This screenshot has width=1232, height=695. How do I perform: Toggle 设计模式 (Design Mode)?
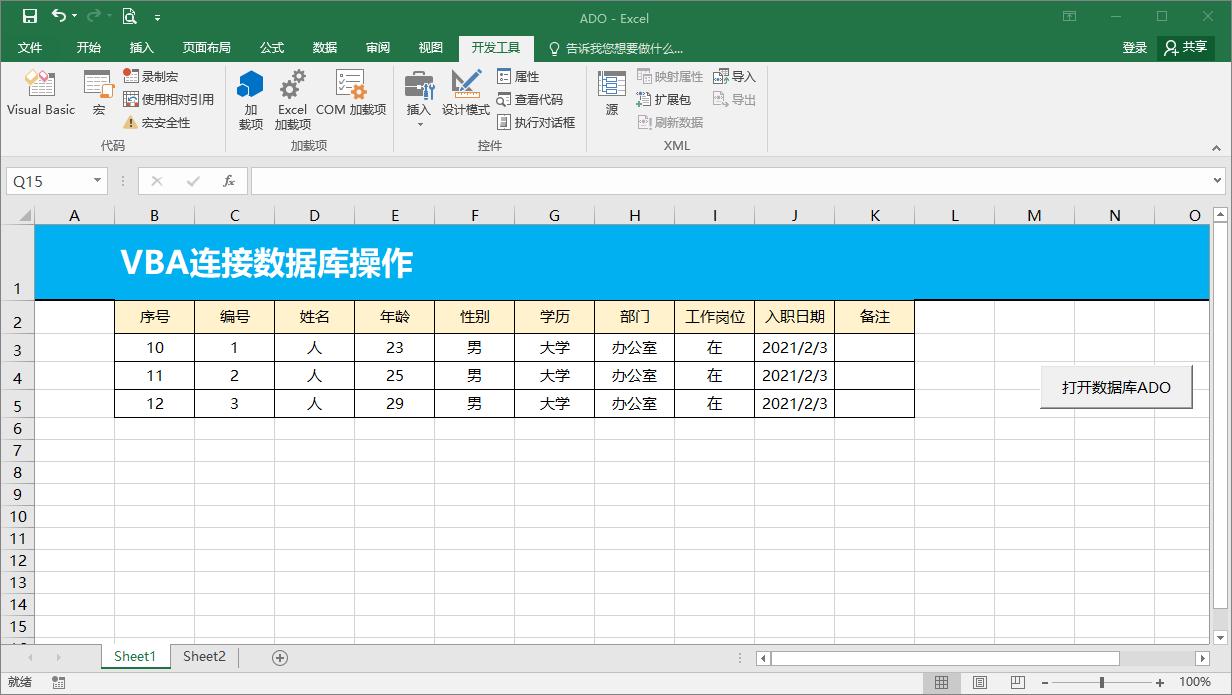pyautogui.click(x=466, y=95)
